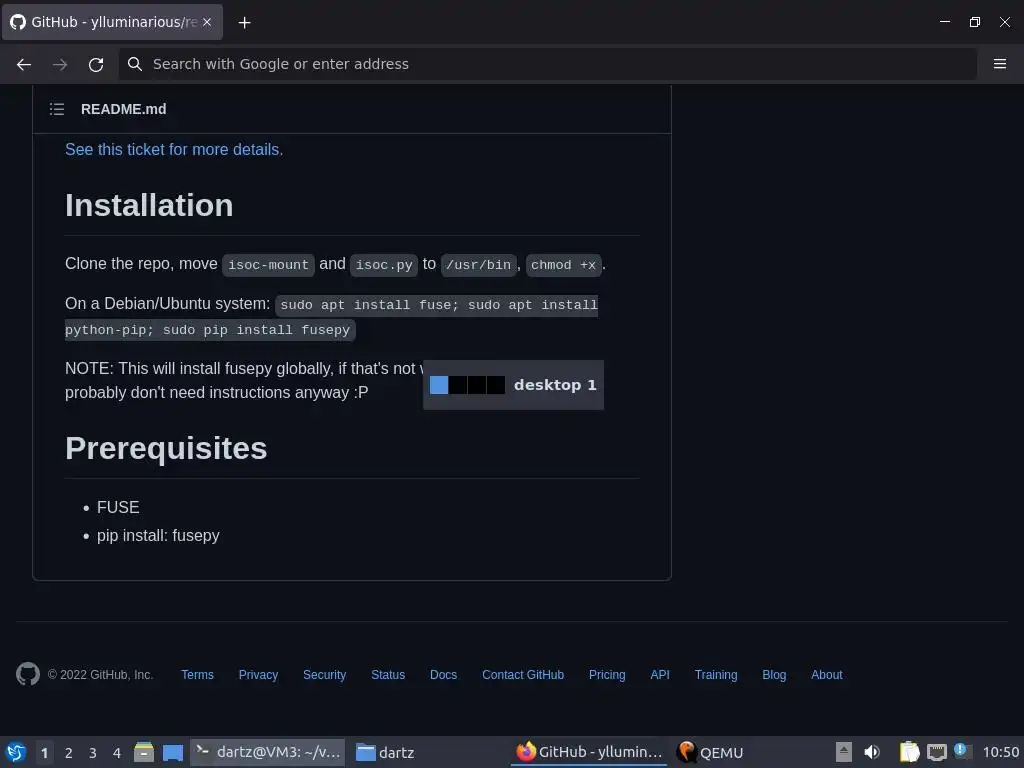
Task: Click the Prerequisites heading
Action: pos(166,448)
